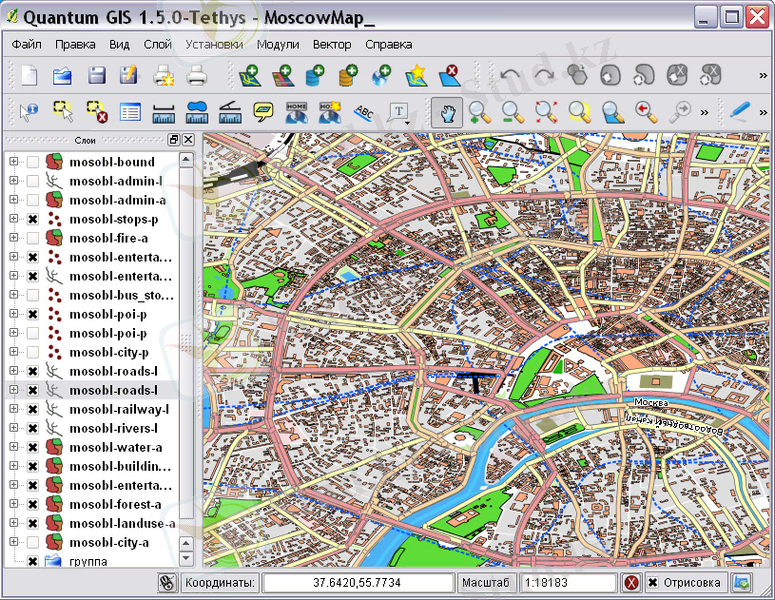
Task: Show bookmarks globe icon
Action: point(297,113)
